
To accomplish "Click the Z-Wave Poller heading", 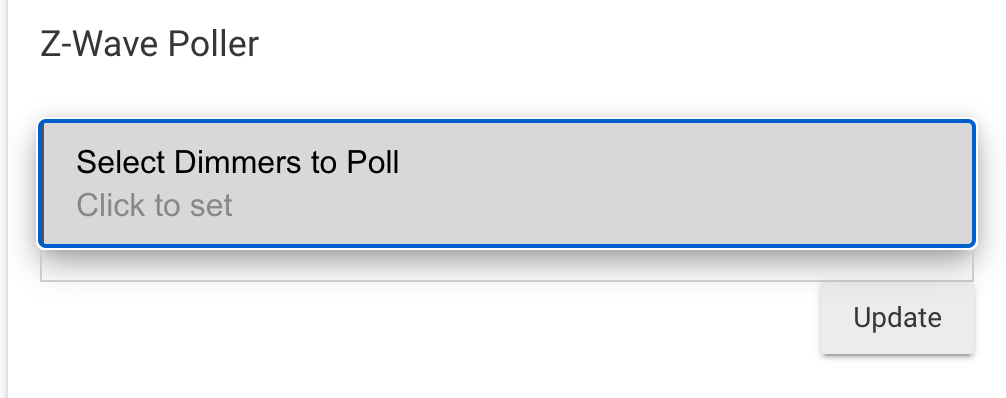I will (149, 44).
